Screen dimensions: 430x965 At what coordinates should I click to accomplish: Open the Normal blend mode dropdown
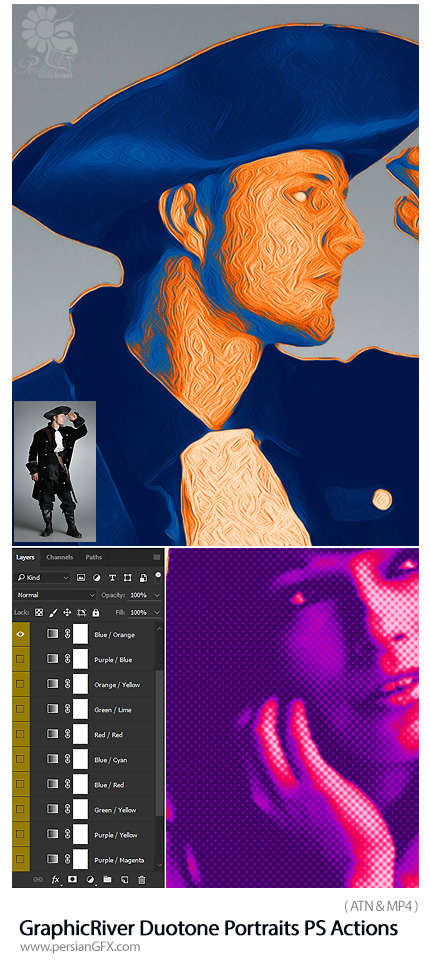tap(55, 595)
